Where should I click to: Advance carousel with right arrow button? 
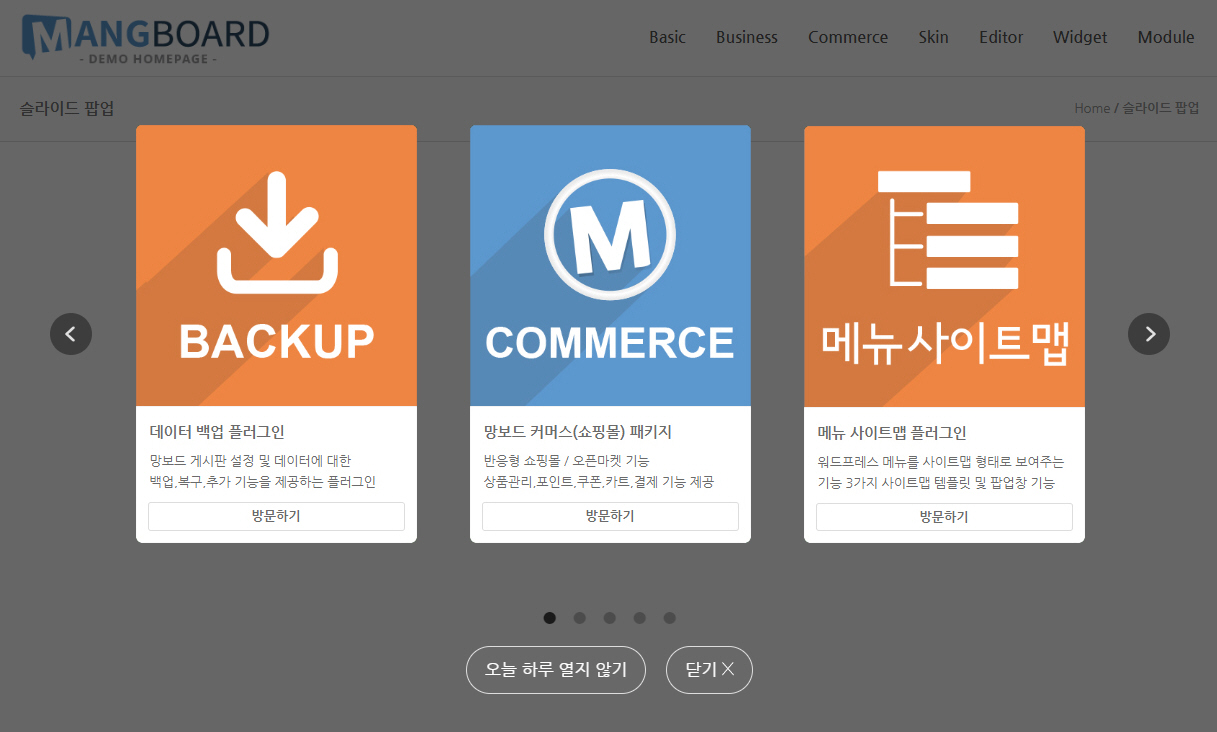(x=1149, y=334)
